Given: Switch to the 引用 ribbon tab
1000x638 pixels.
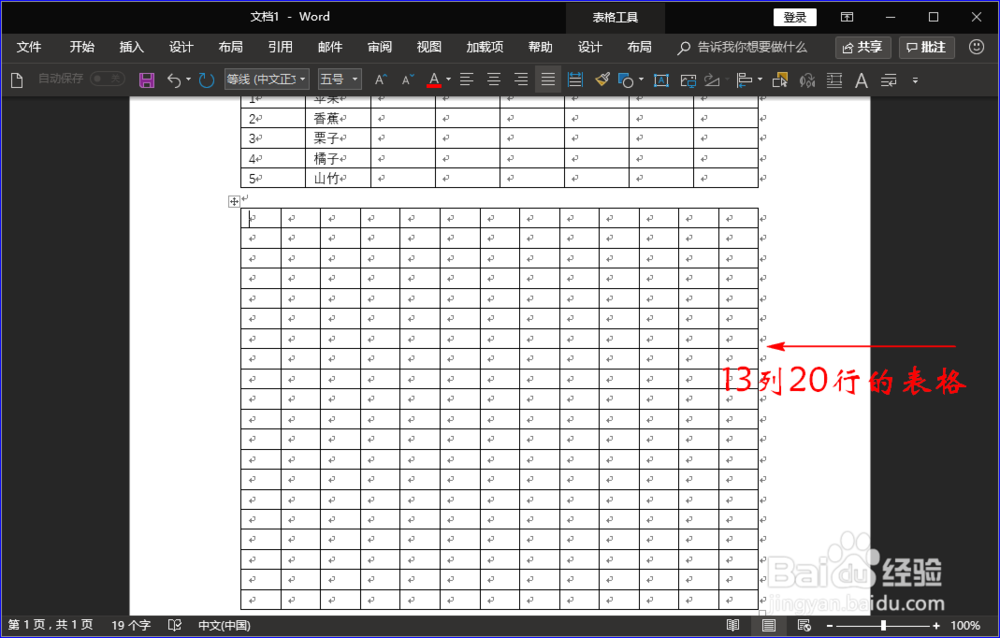Looking at the screenshot, I should pos(280,47).
